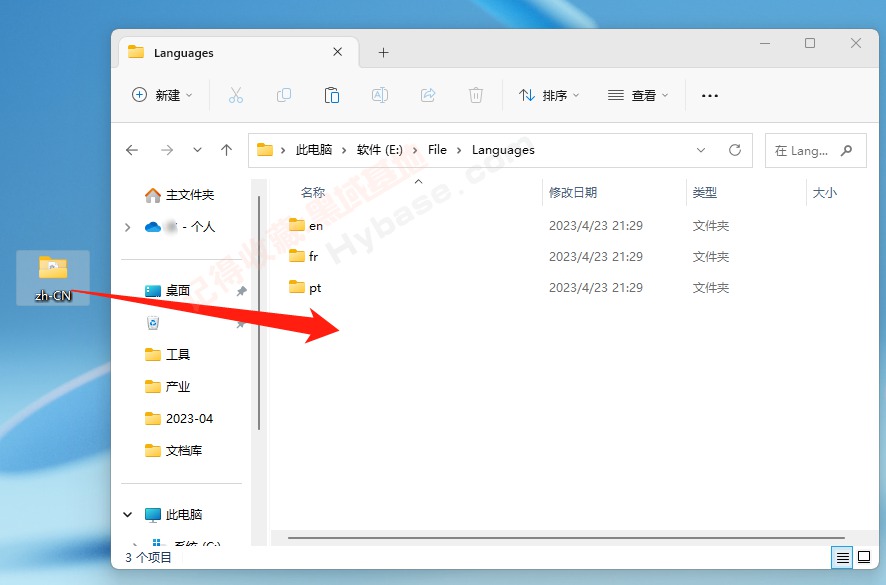
Task: Click the search box 在 Lang...
Action: pyautogui.click(x=815, y=150)
